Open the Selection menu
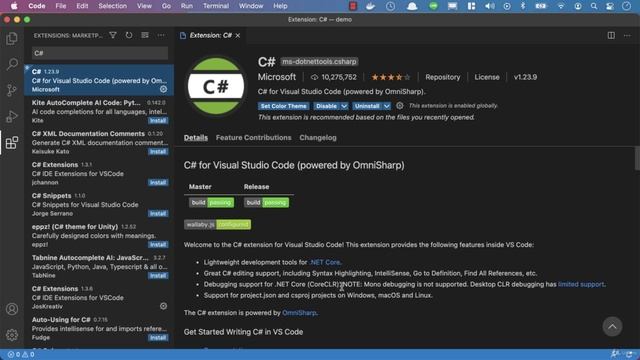The width and height of the screenshot is (640, 360). 112,6
